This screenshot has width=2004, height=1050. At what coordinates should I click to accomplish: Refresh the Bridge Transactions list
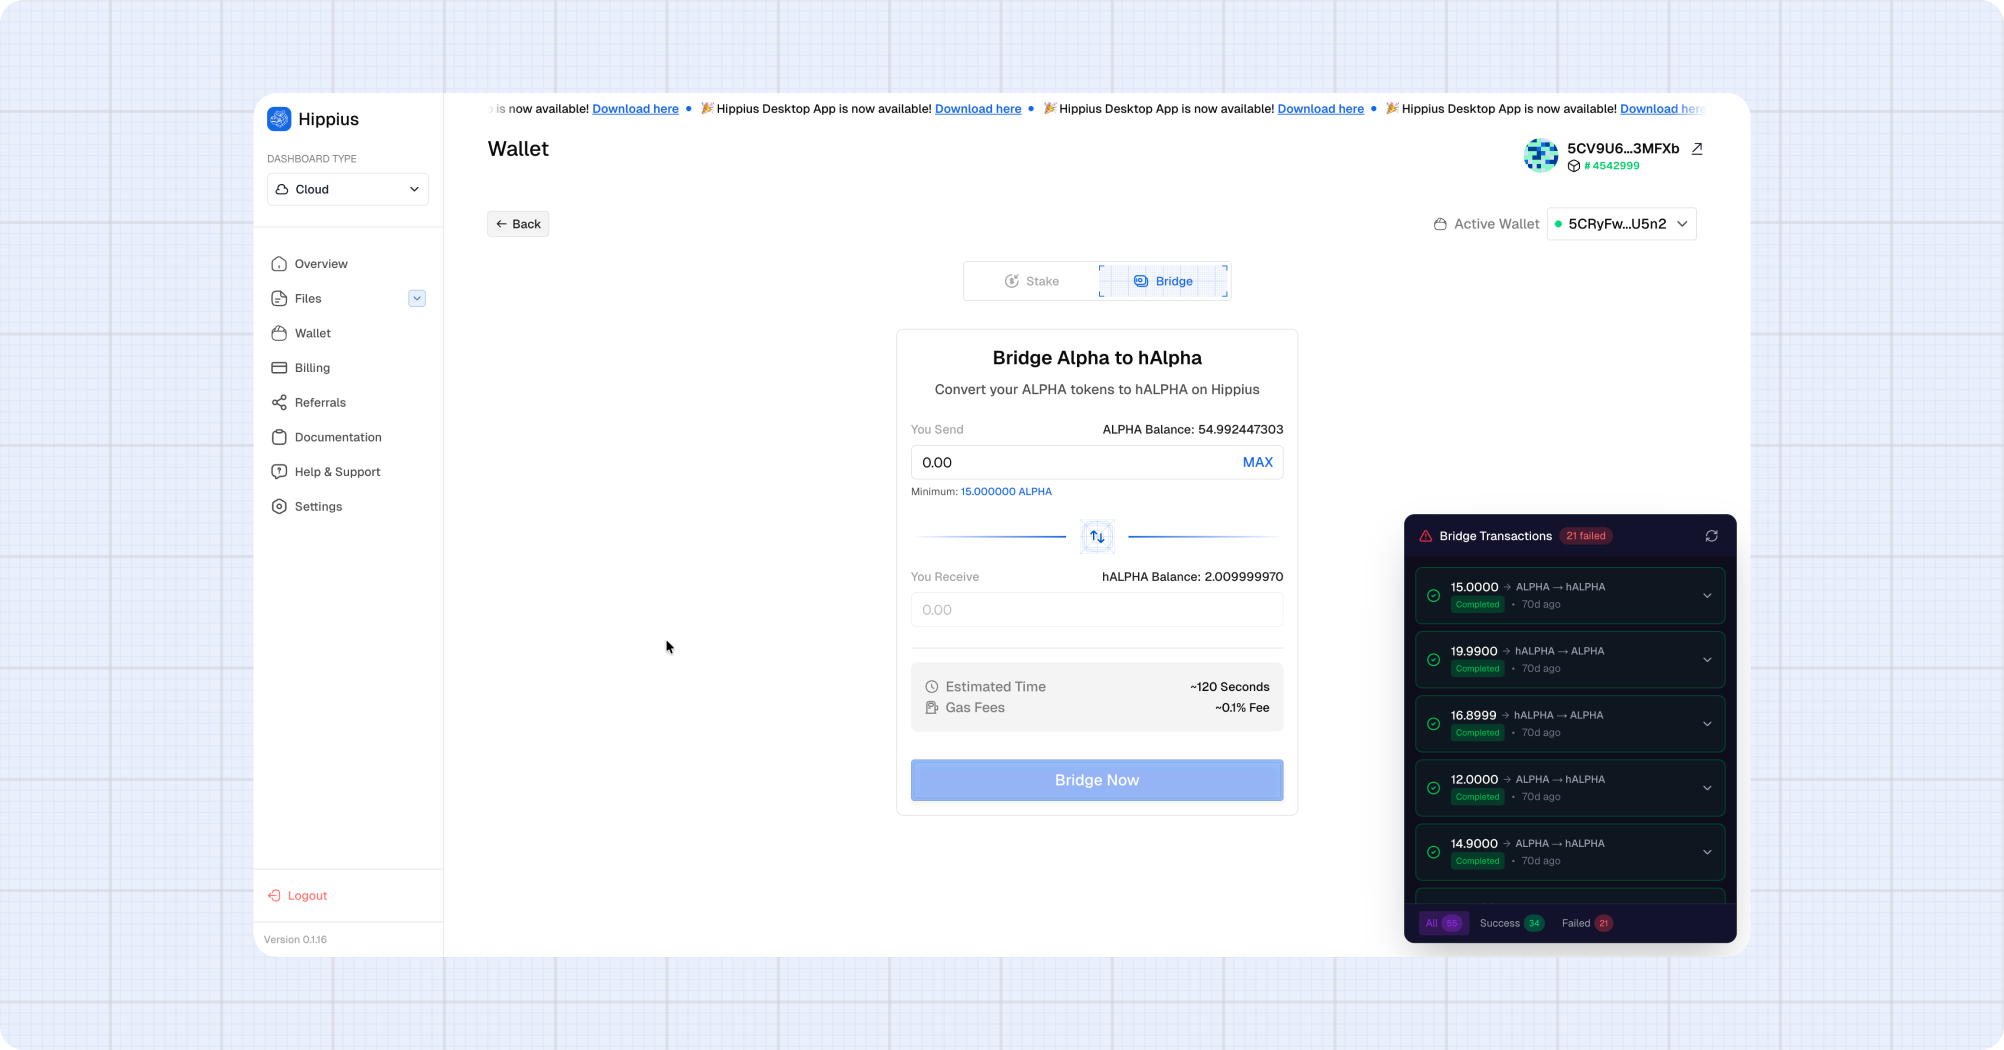click(x=1711, y=536)
